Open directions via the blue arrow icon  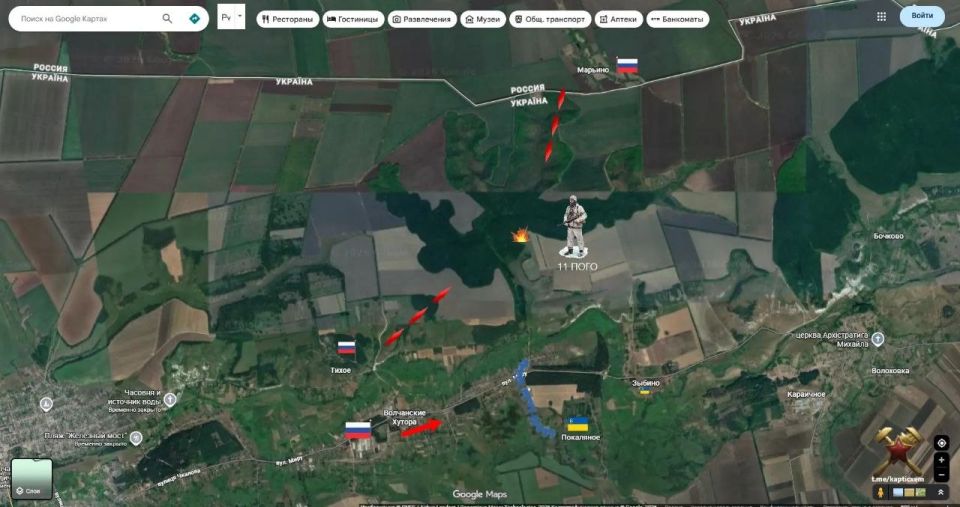pos(194,19)
